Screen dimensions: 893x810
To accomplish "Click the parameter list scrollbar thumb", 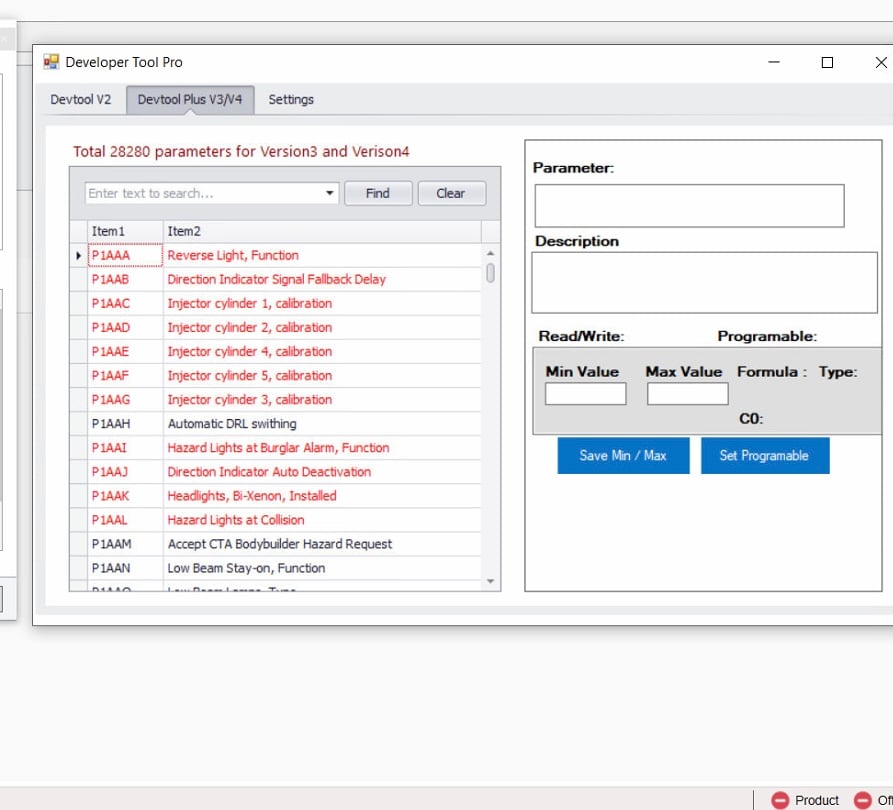I will click(490, 273).
